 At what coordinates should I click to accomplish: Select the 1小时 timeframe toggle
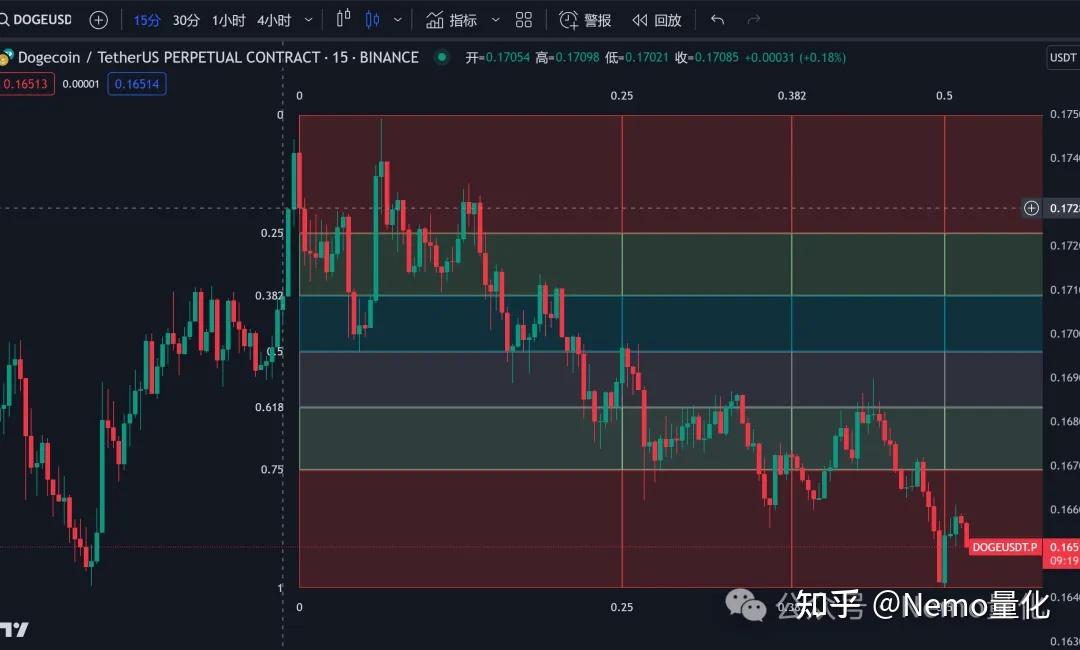pos(228,19)
